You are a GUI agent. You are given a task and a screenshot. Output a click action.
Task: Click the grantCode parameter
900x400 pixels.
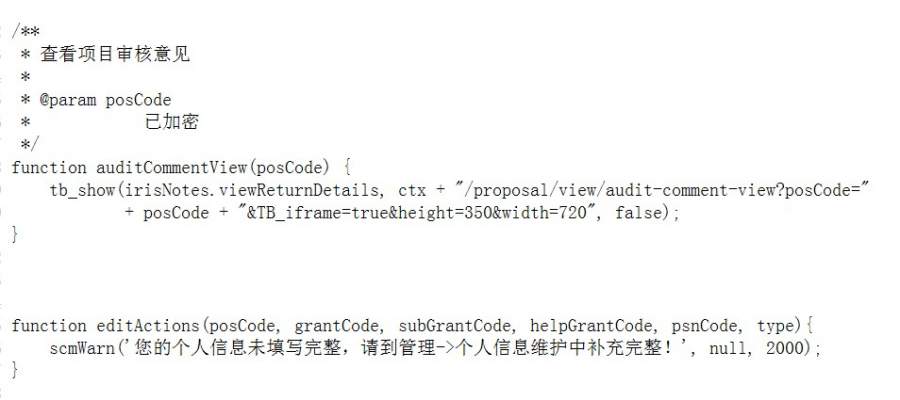[x=336, y=327]
